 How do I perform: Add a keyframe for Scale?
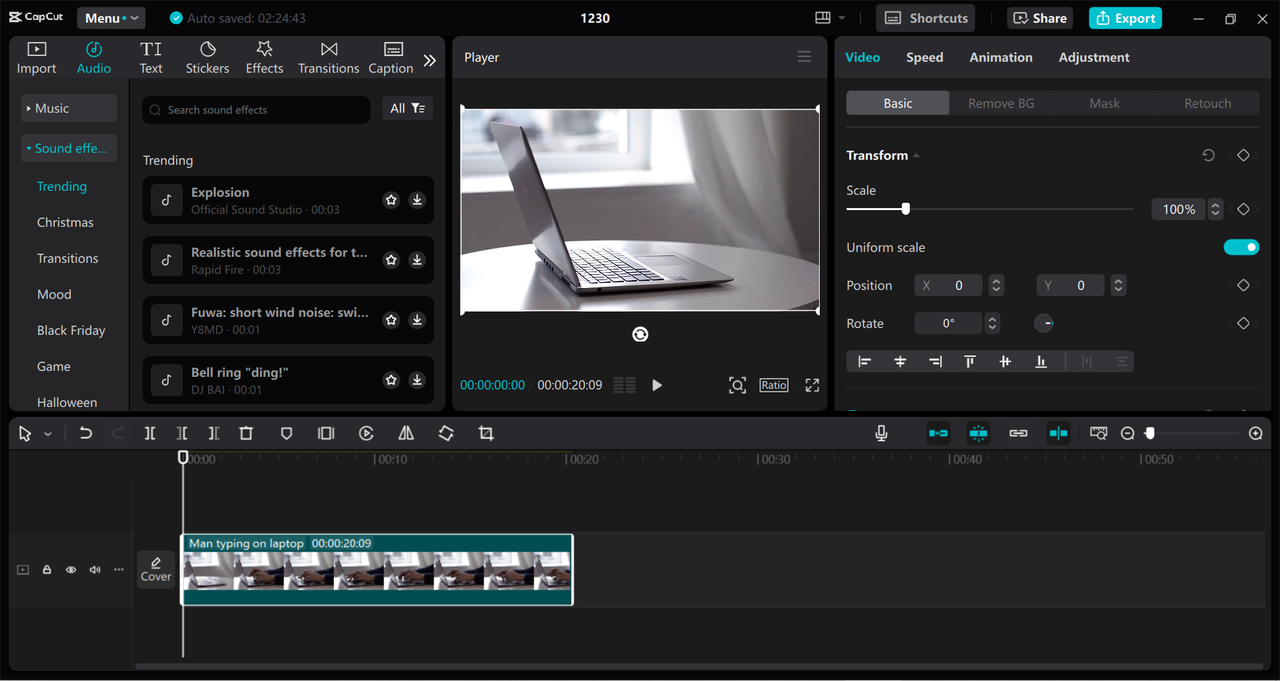tap(1243, 209)
